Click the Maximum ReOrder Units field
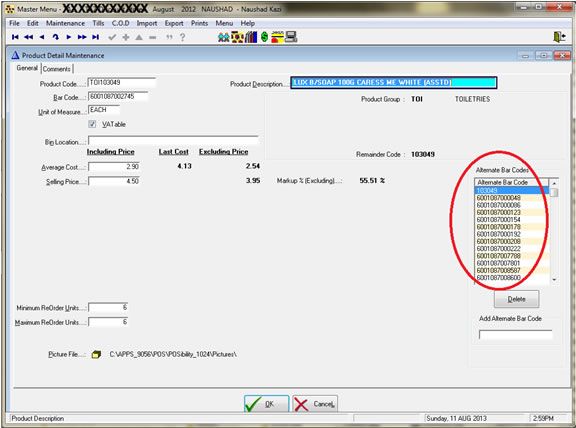Screen dimensions: 576x428 click(x=108, y=322)
